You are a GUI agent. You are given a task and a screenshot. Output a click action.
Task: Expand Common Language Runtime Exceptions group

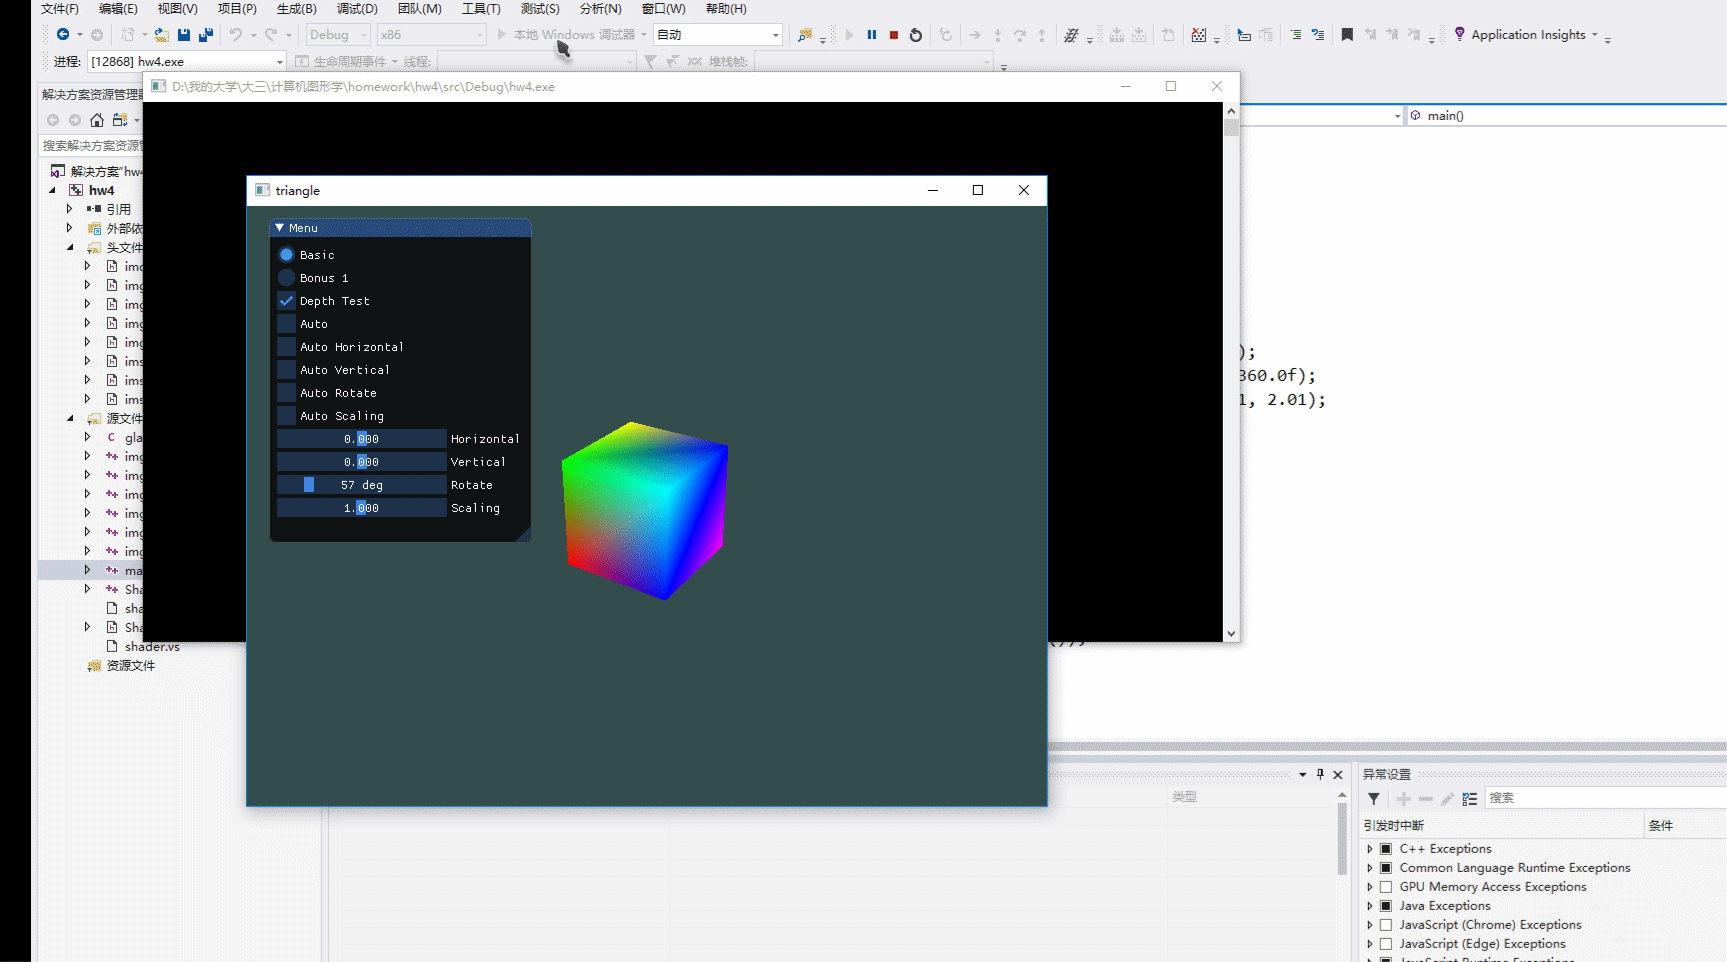coord(1370,868)
